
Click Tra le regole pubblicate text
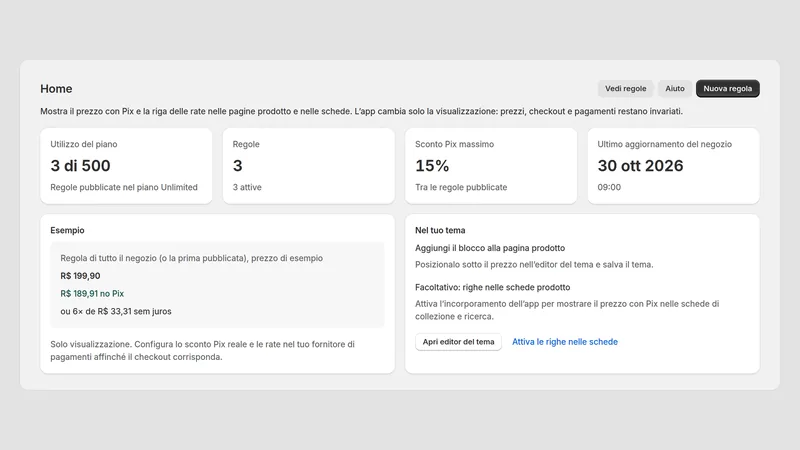[x=461, y=187]
